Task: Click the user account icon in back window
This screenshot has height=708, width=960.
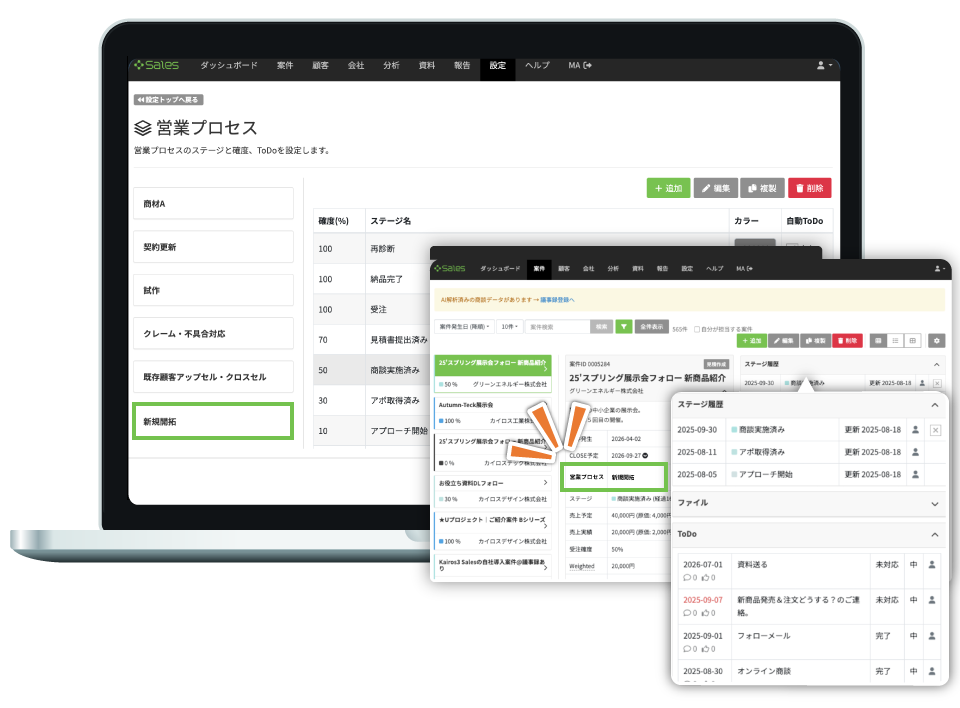Action: tap(823, 66)
